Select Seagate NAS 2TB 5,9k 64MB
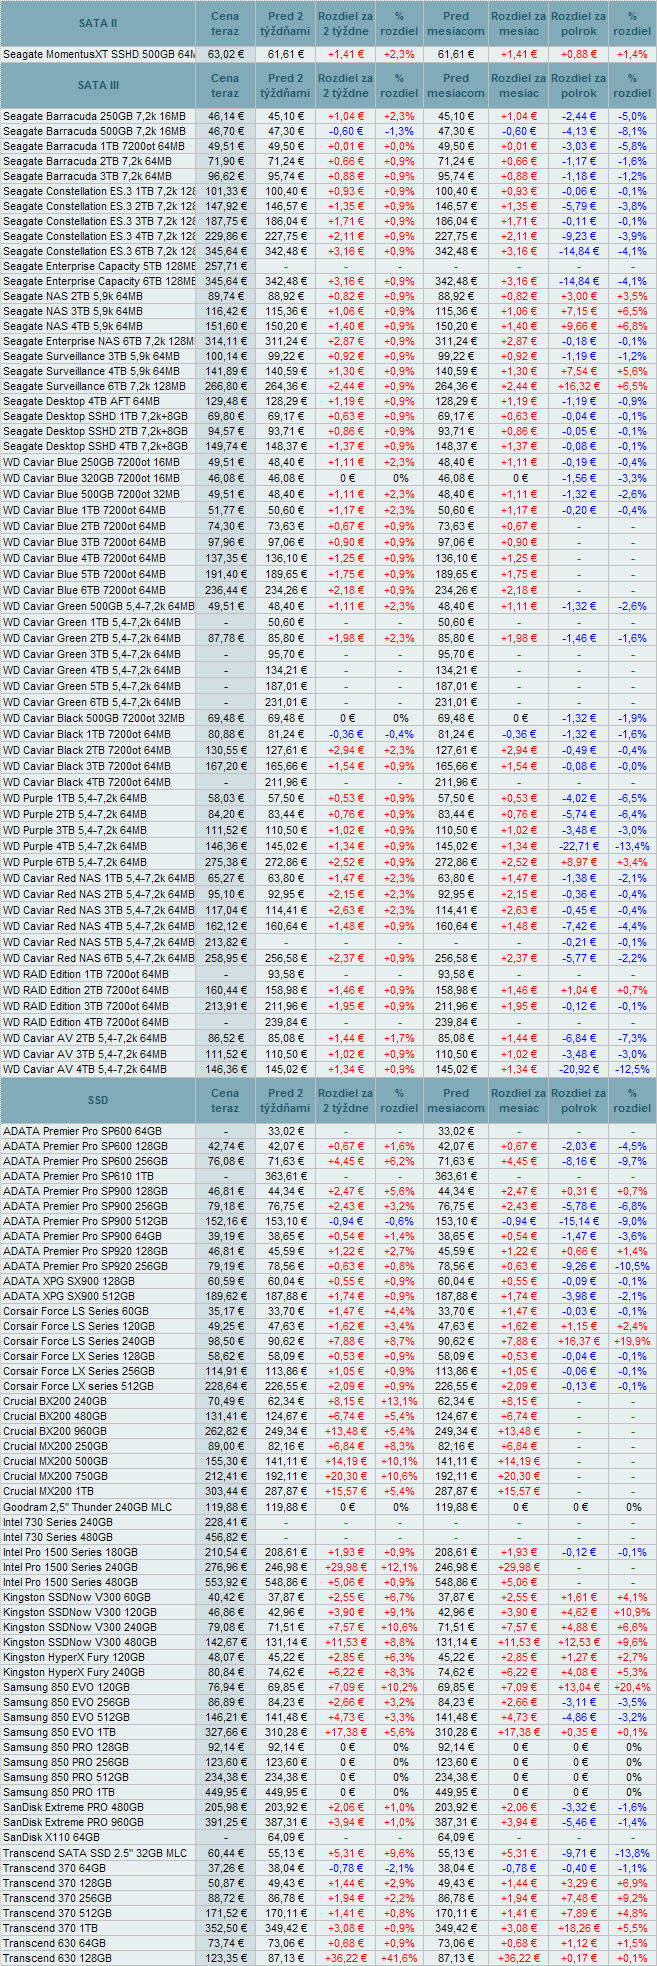The width and height of the screenshot is (657, 1966). tap(73, 296)
